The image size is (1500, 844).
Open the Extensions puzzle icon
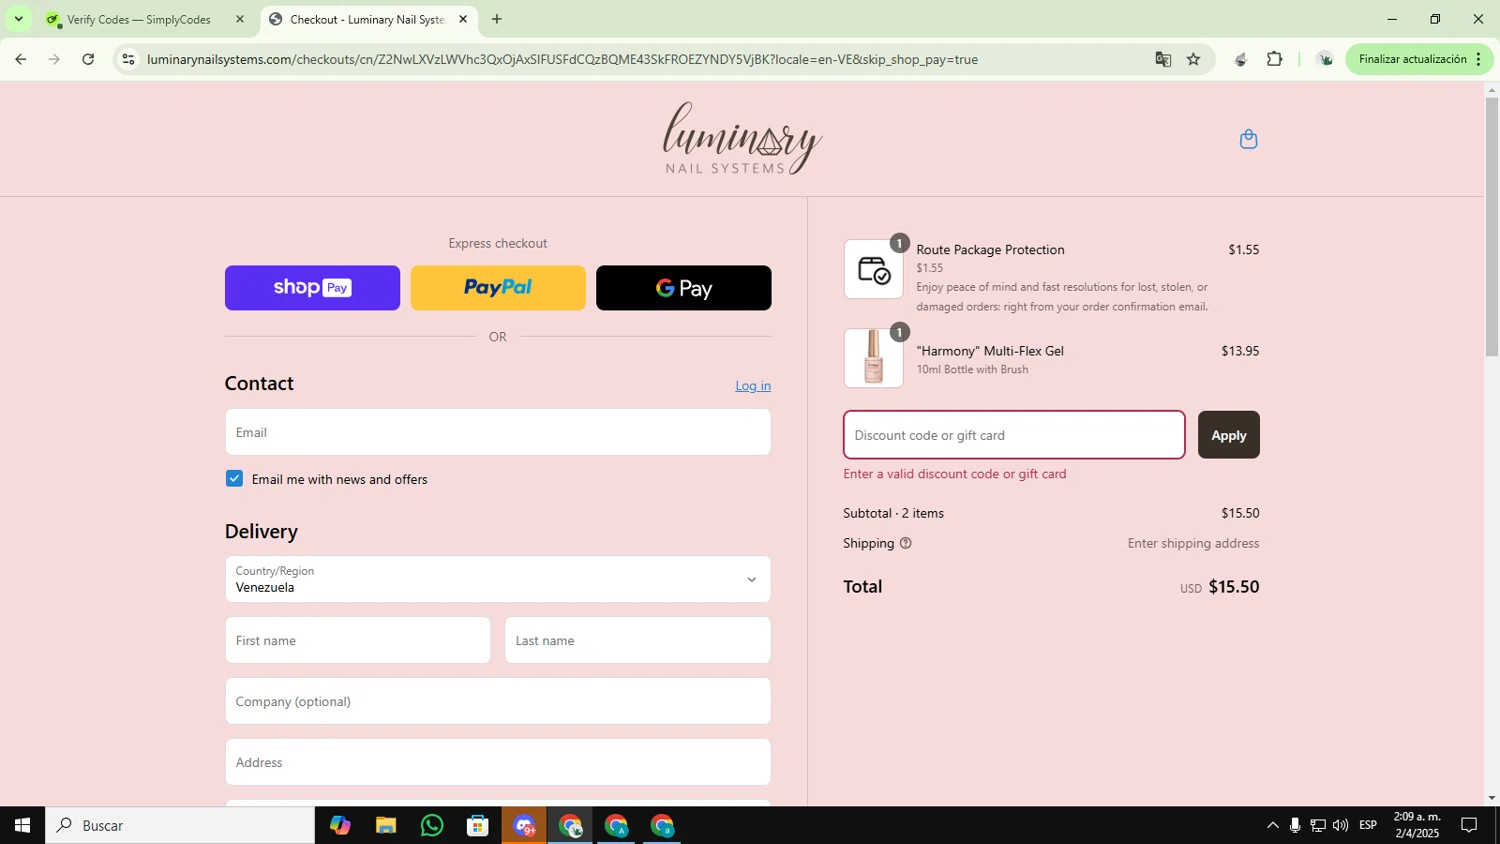[x=1274, y=59]
